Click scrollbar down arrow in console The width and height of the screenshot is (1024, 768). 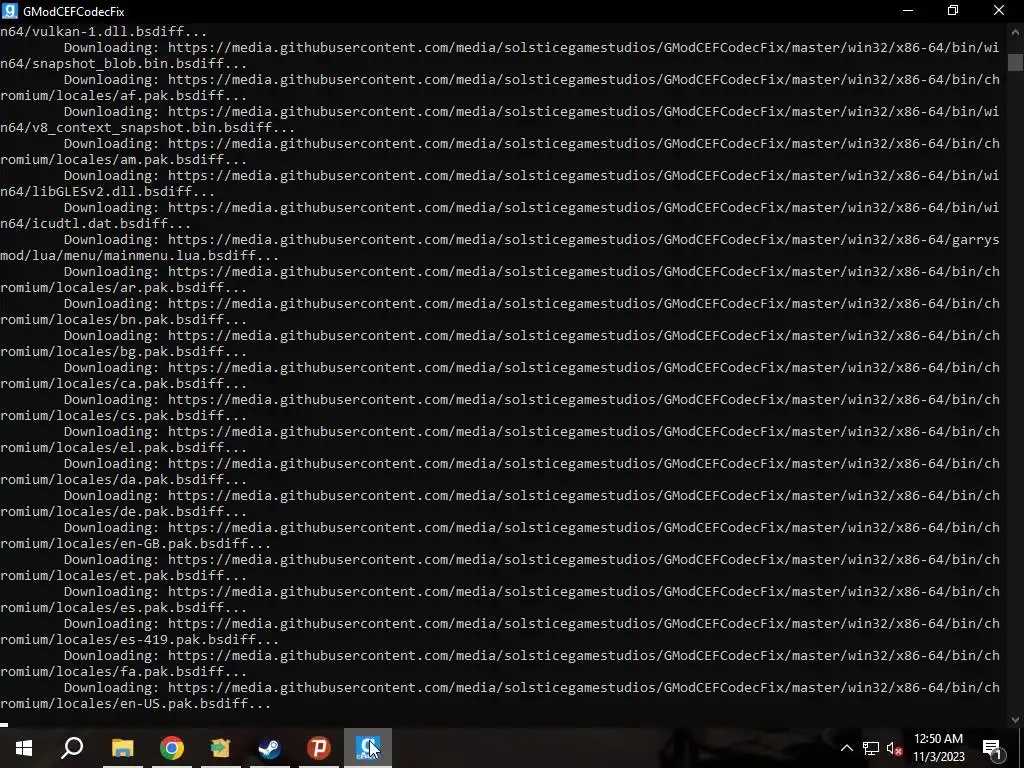click(1015, 720)
